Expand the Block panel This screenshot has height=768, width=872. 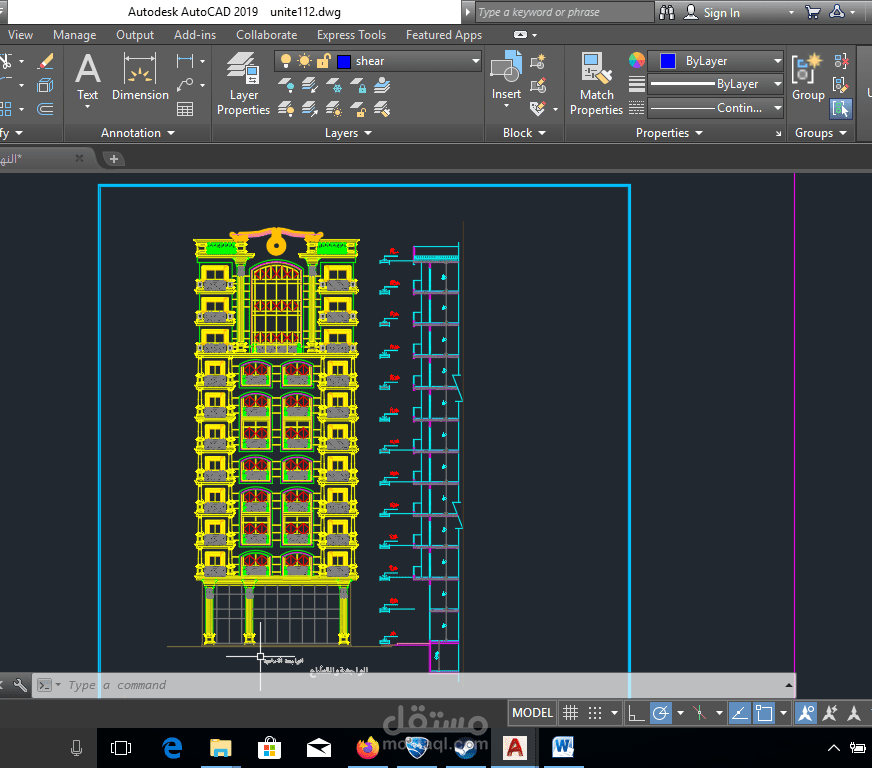coord(524,133)
